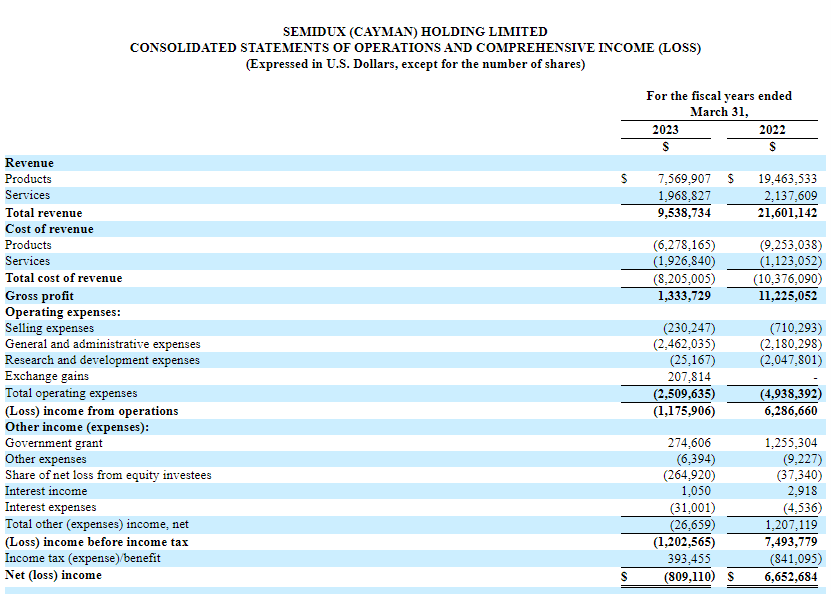Click government grant value 274,606
Screen dimensions: 831x594
point(689,443)
